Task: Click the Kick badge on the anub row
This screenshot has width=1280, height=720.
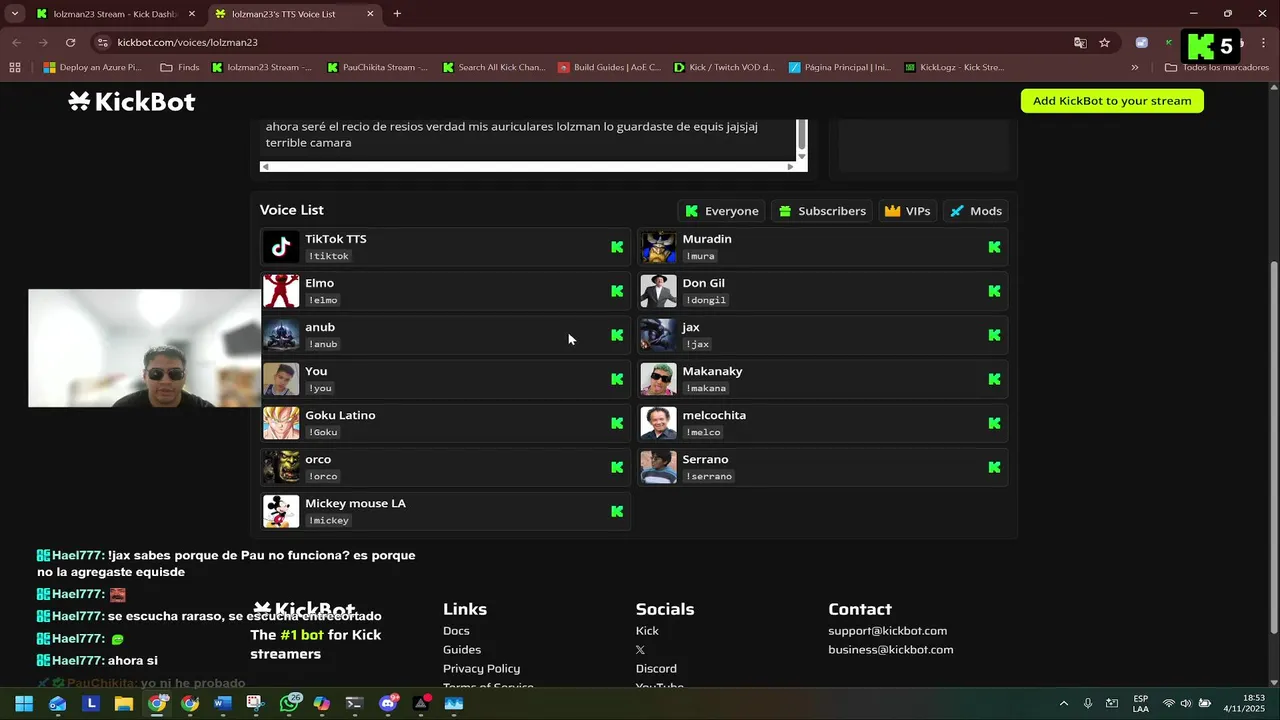Action: click(617, 335)
